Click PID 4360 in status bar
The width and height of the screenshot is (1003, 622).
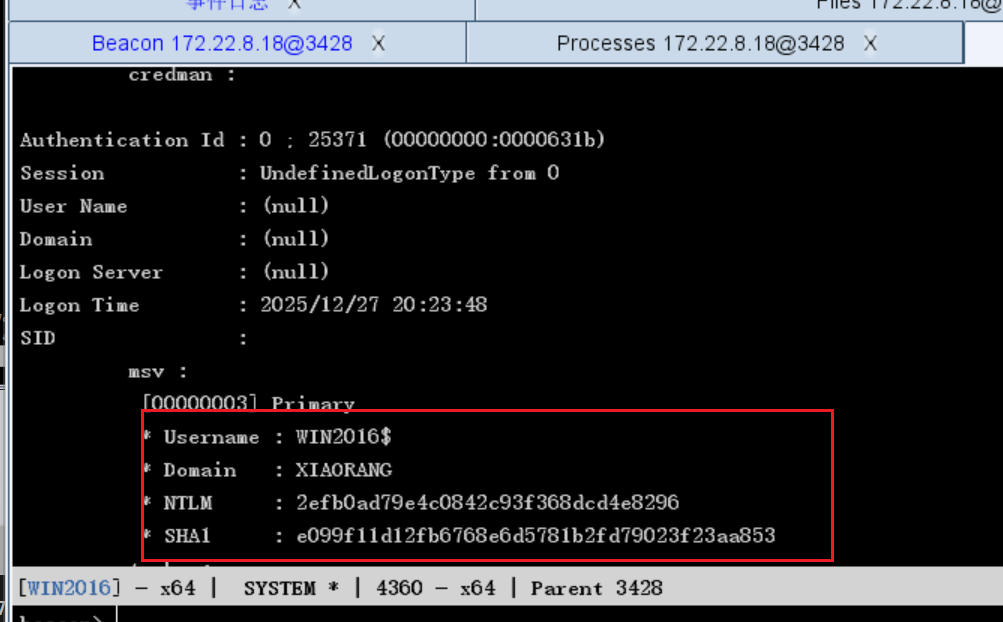pyautogui.click(x=399, y=588)
